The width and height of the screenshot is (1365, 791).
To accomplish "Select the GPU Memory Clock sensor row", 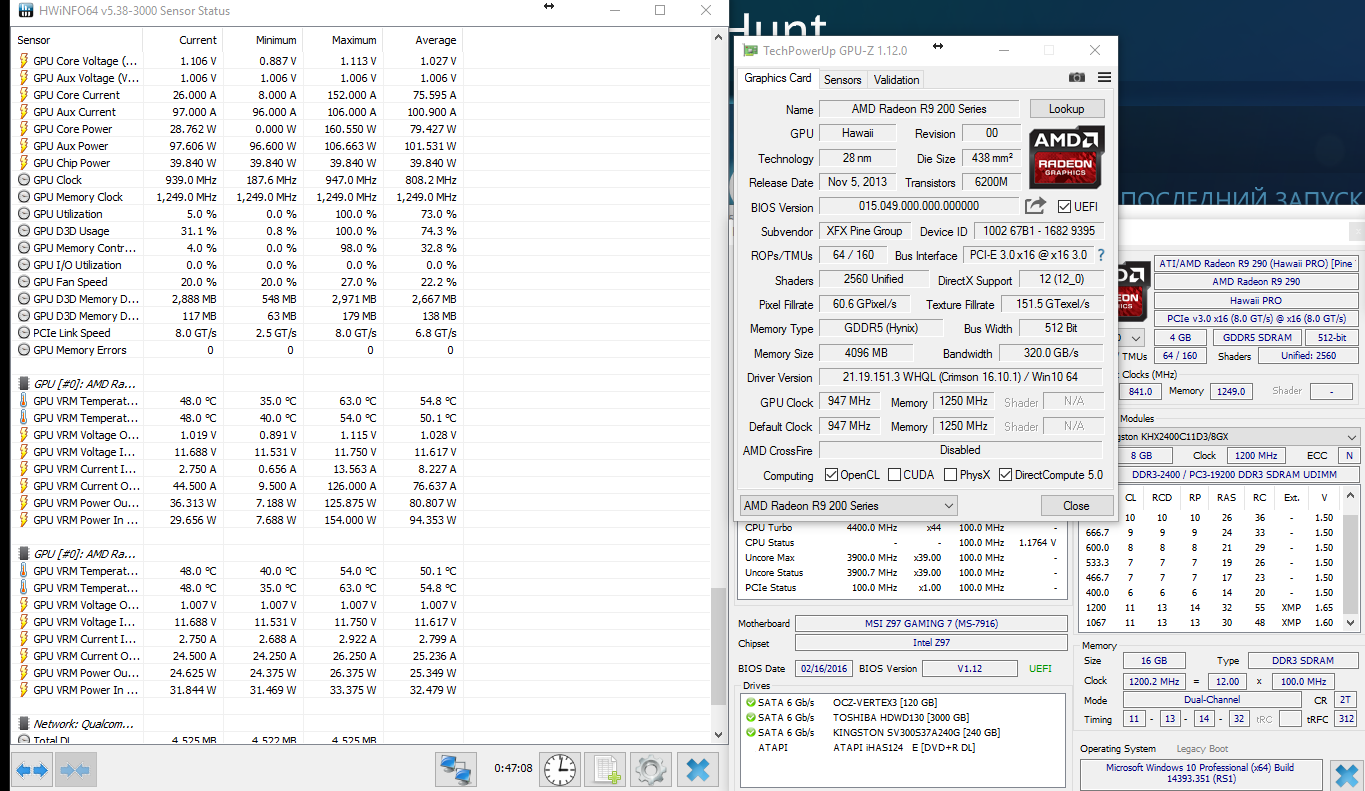I will (x=238, y=197).
